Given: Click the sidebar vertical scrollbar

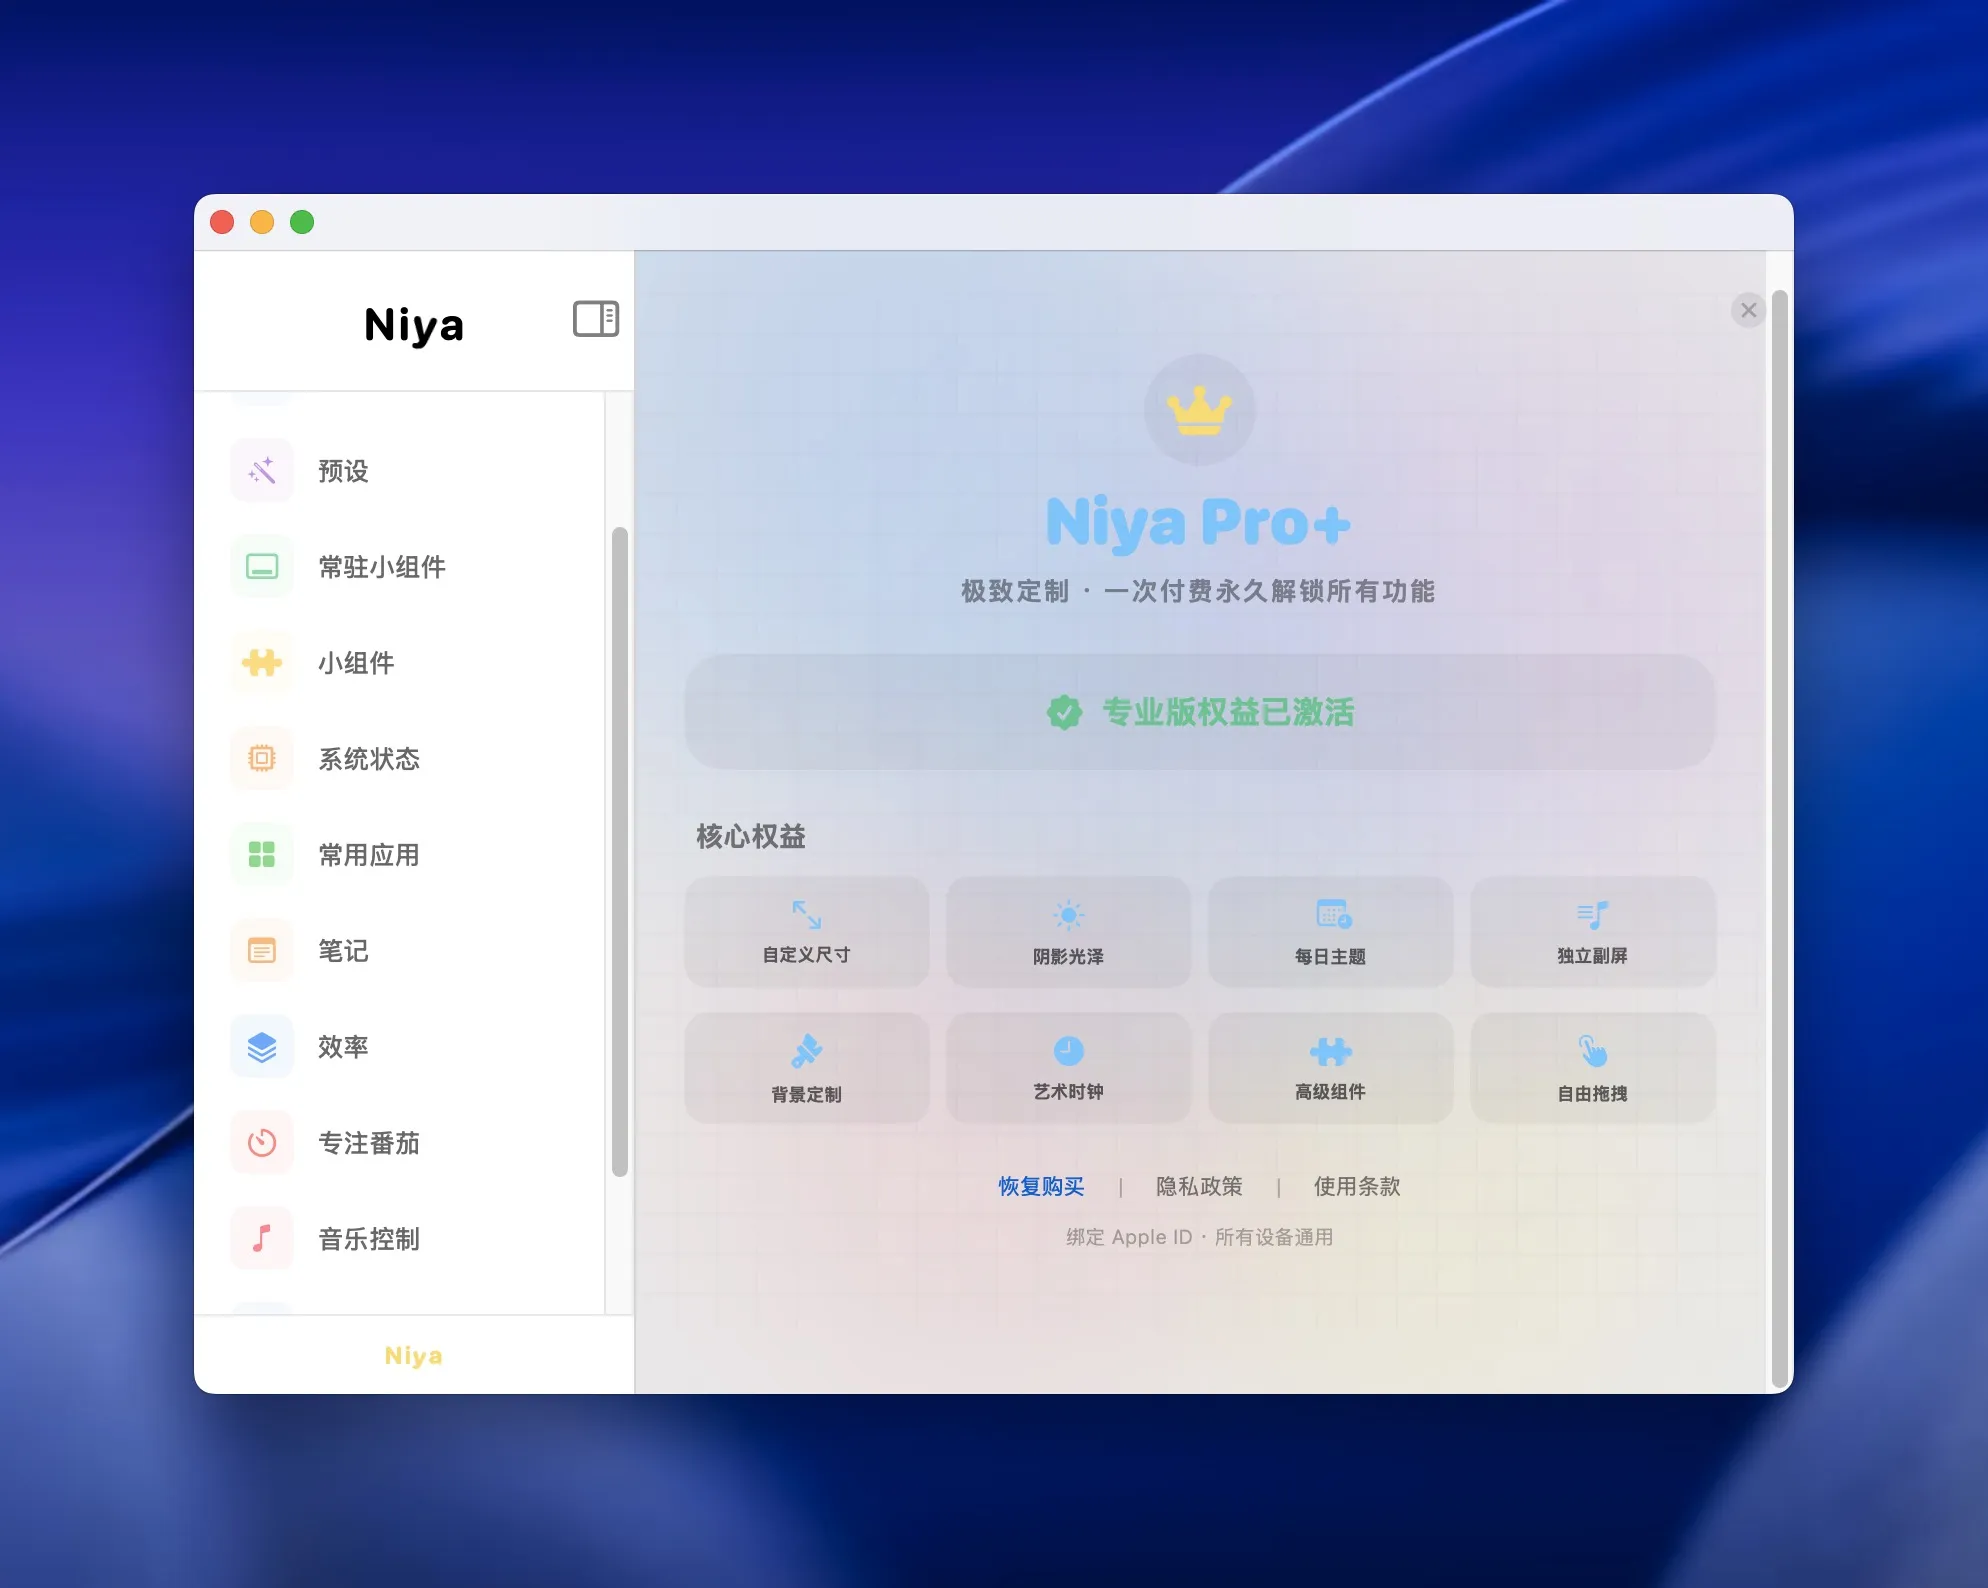Looking at the screenshot, I should 620,851.
